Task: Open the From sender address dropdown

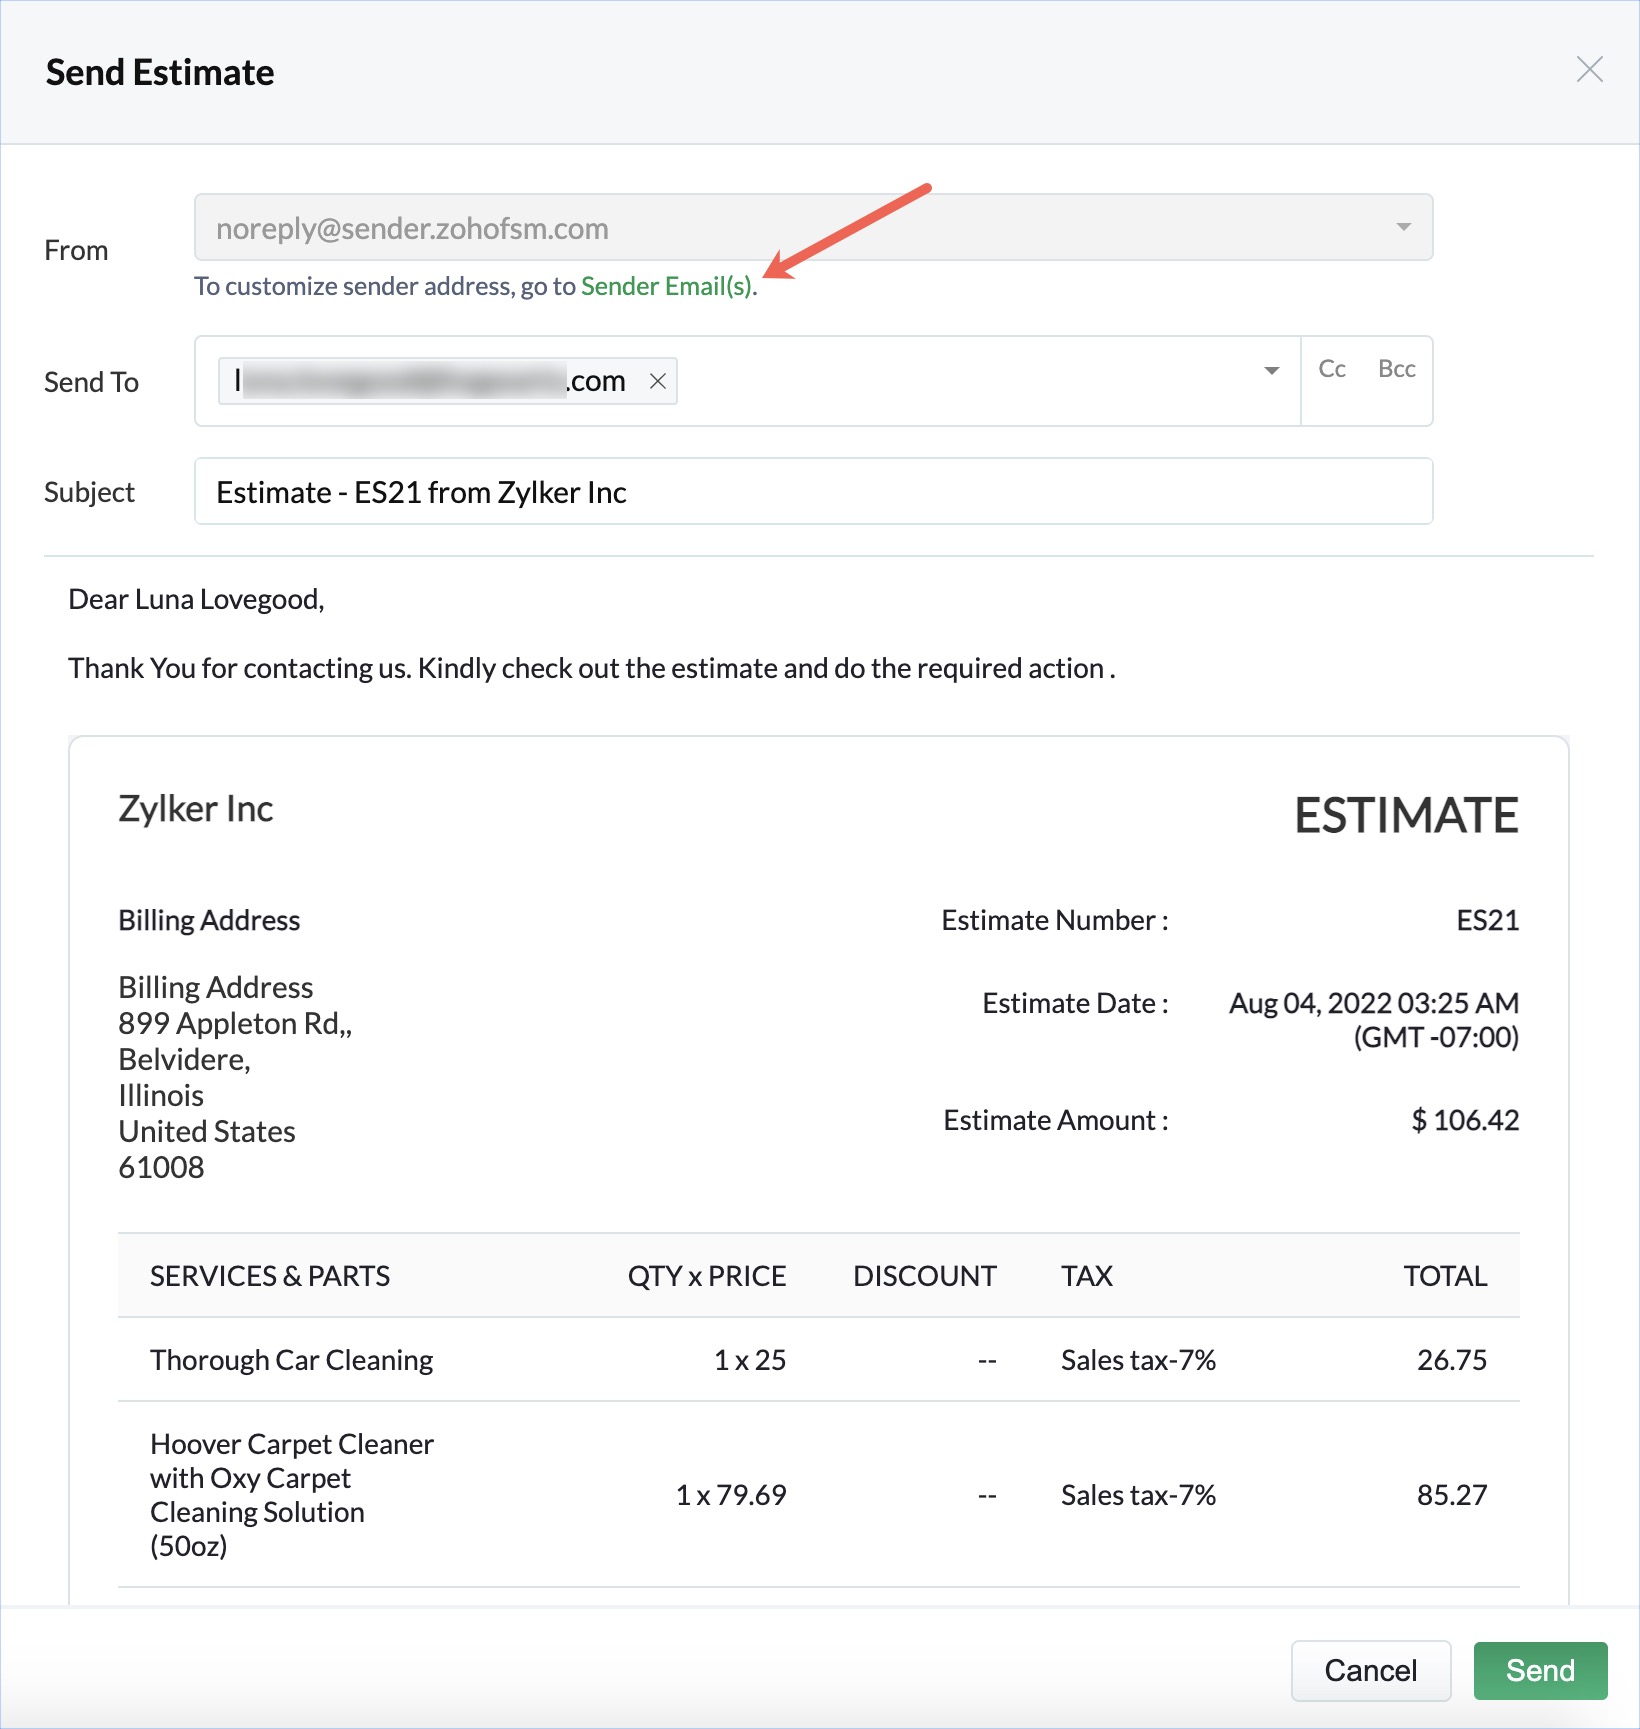Action: coord(1403,228)
